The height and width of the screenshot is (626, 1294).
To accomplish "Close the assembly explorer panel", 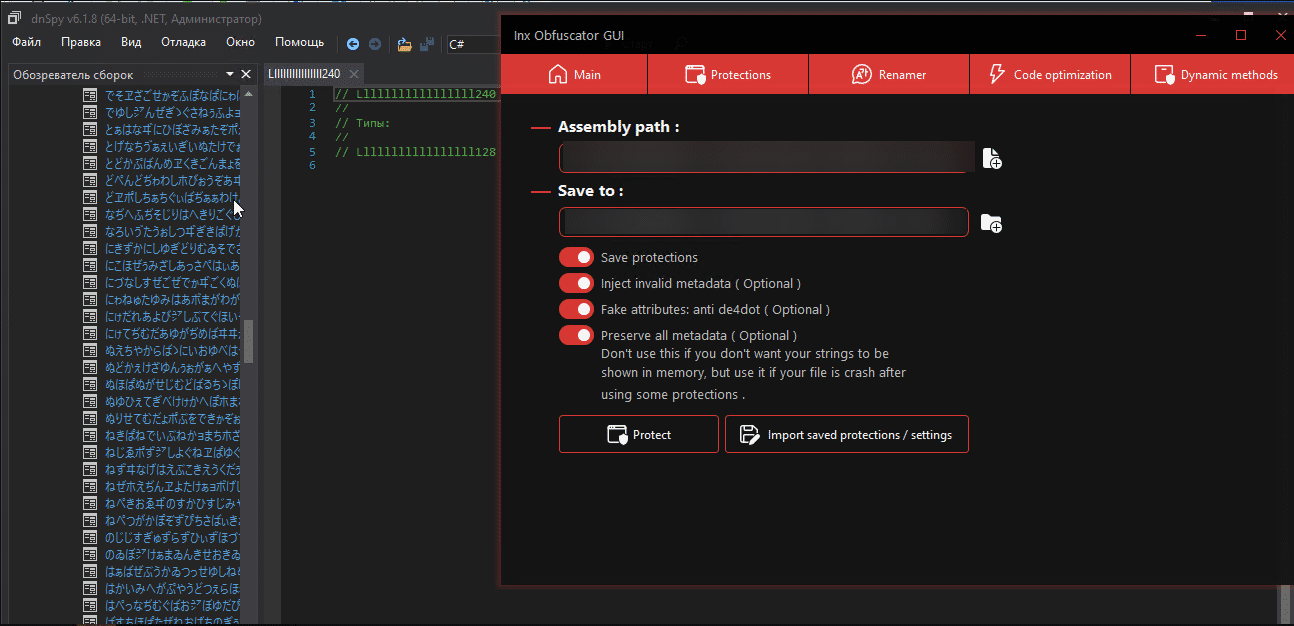I will point(246,74).
